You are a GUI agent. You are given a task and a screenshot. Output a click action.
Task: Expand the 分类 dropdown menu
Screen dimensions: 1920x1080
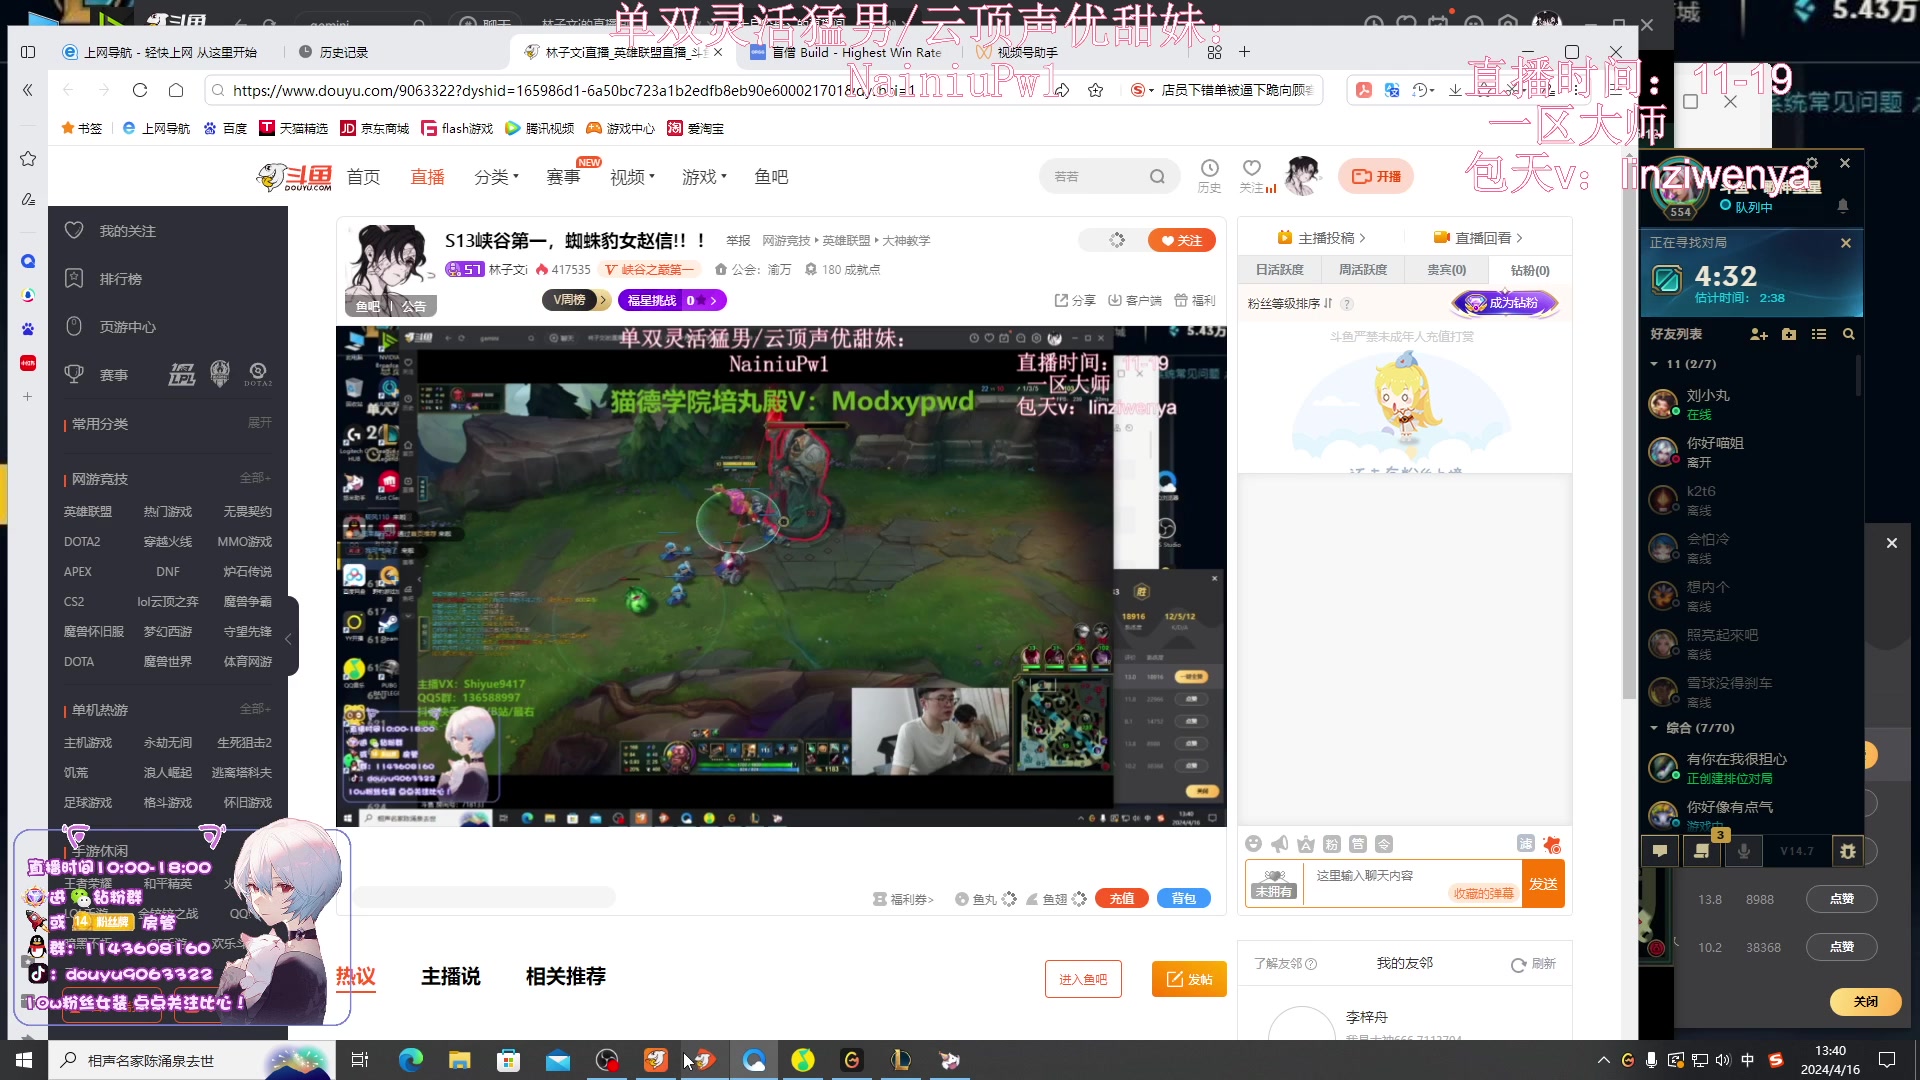click(497, 177)
